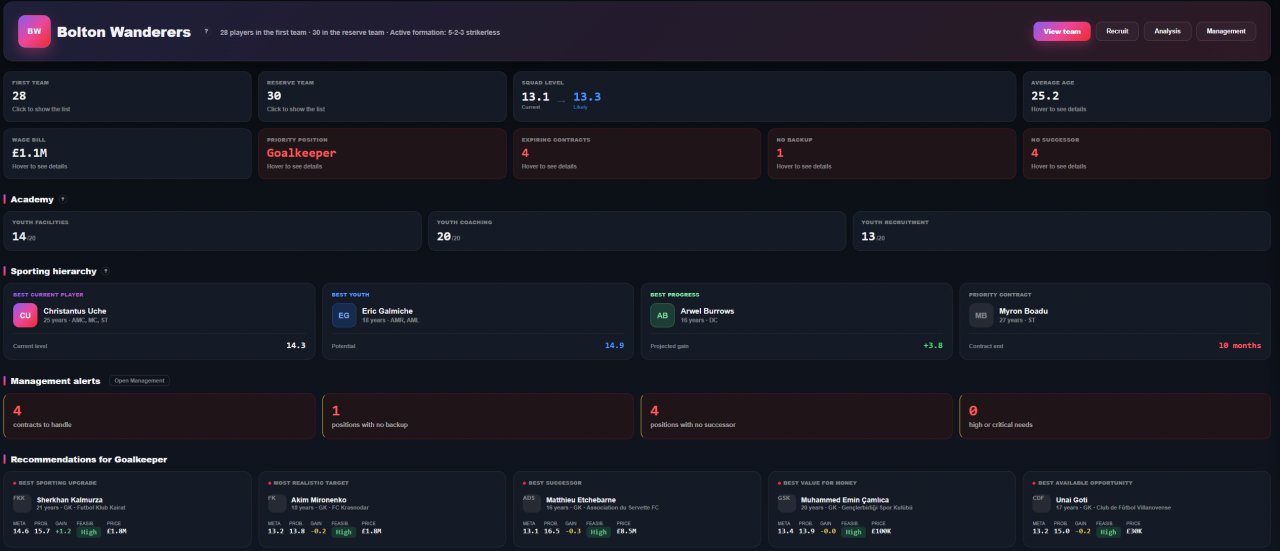
Task: Click player name Myron Boadu
Action: 1023,311
